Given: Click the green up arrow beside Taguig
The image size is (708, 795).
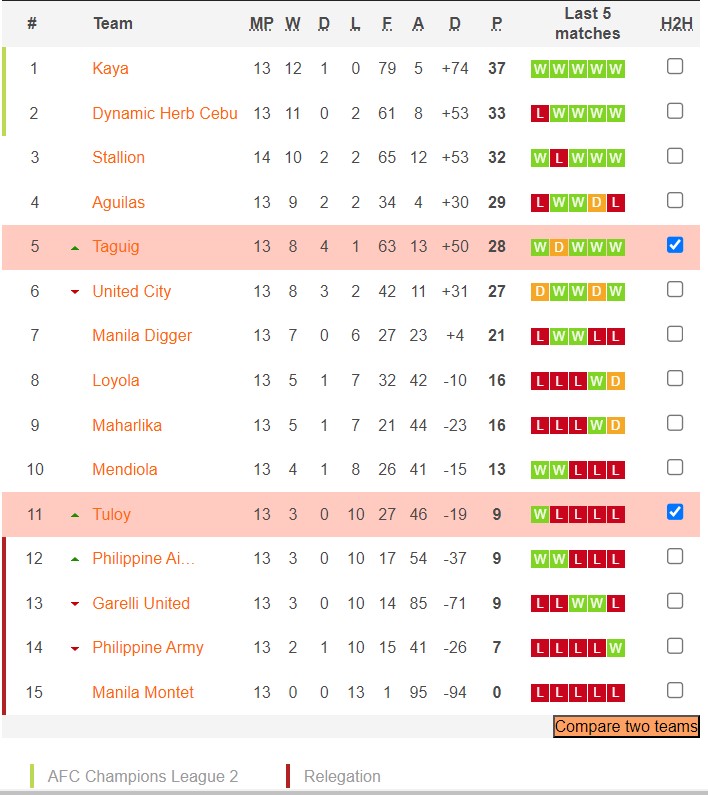Looking at the screenshot, I should (x=75, y=247).
